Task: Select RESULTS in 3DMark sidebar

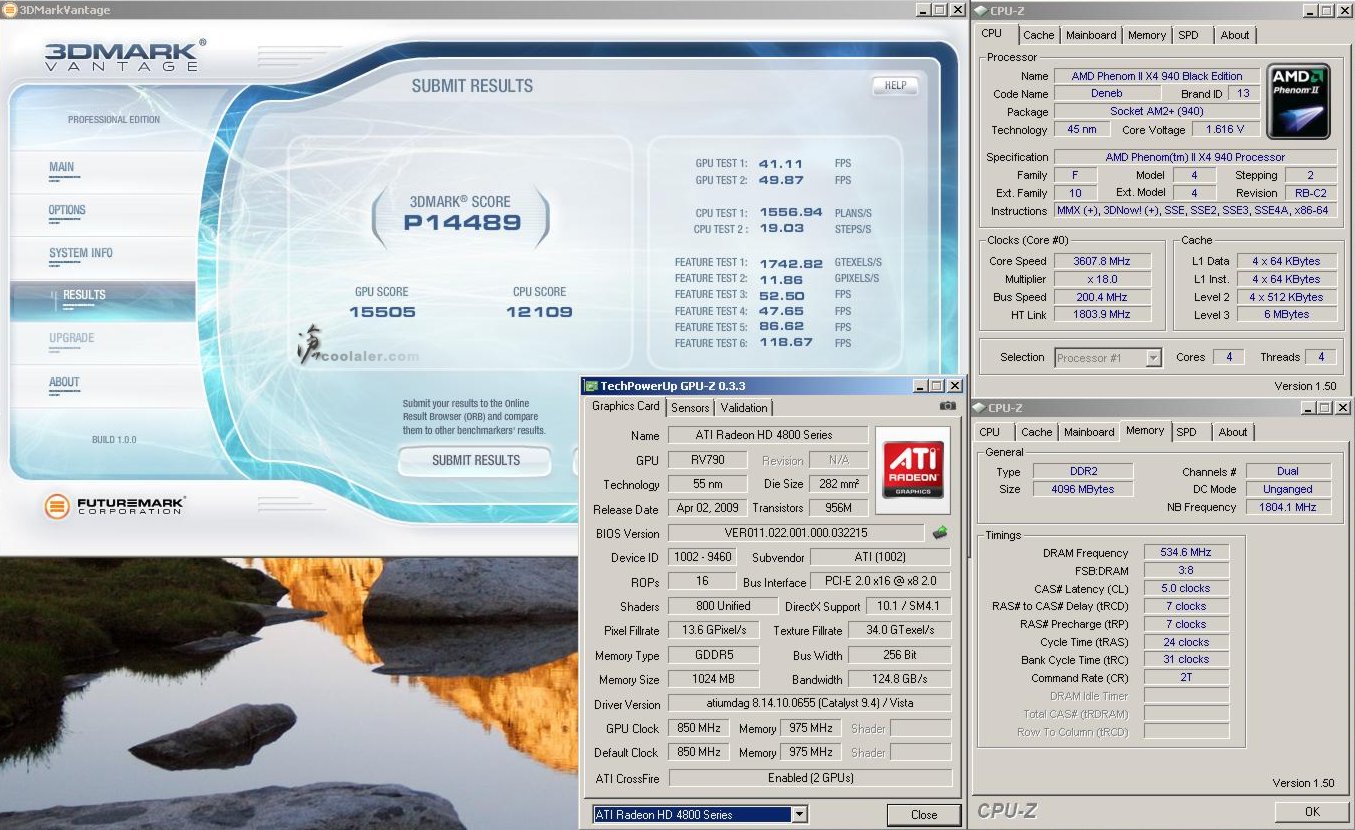Action: point(84,295)
